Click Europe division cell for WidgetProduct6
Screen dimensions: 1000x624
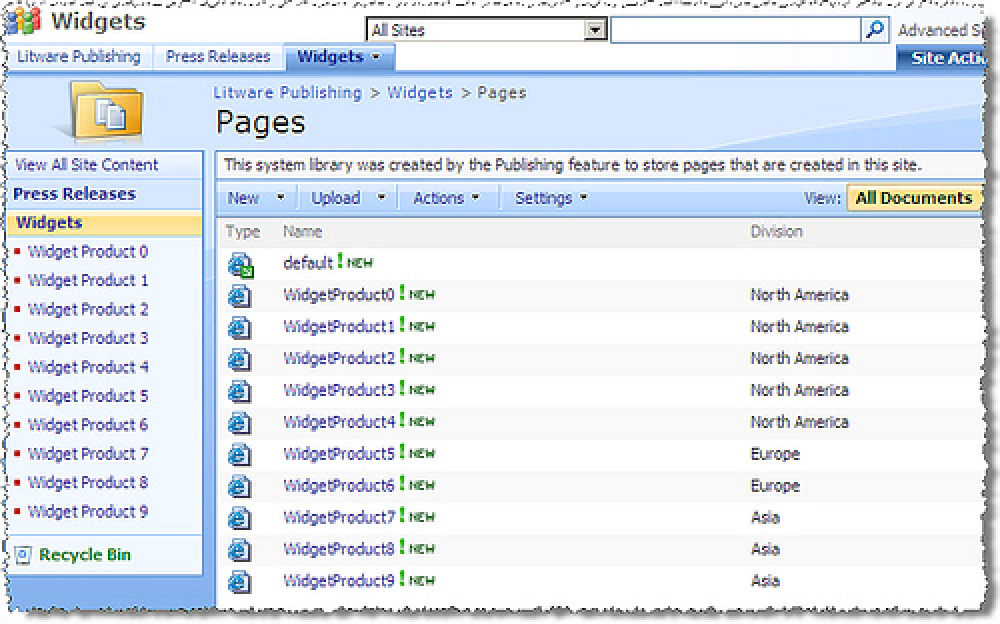pos(775,487)
